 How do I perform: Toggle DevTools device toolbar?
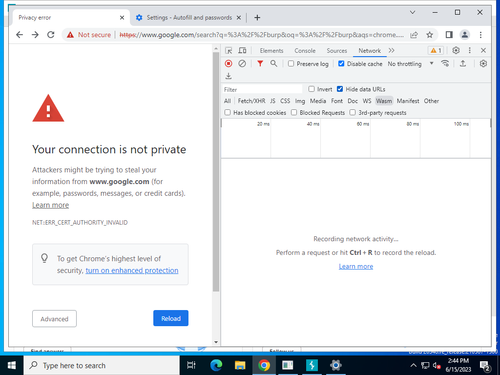coord(242,51)
